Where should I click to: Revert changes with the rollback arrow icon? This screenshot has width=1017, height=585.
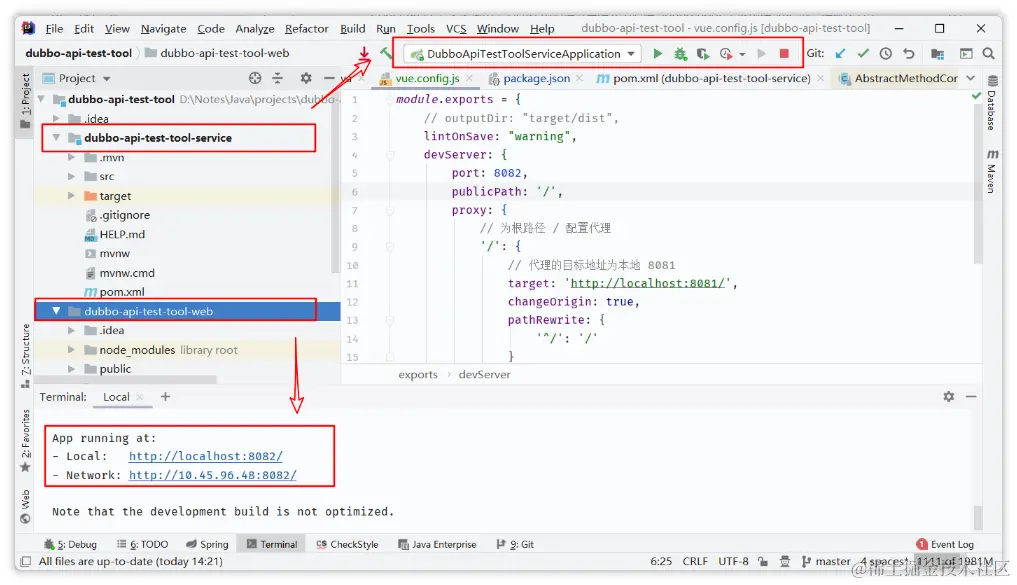909,54
